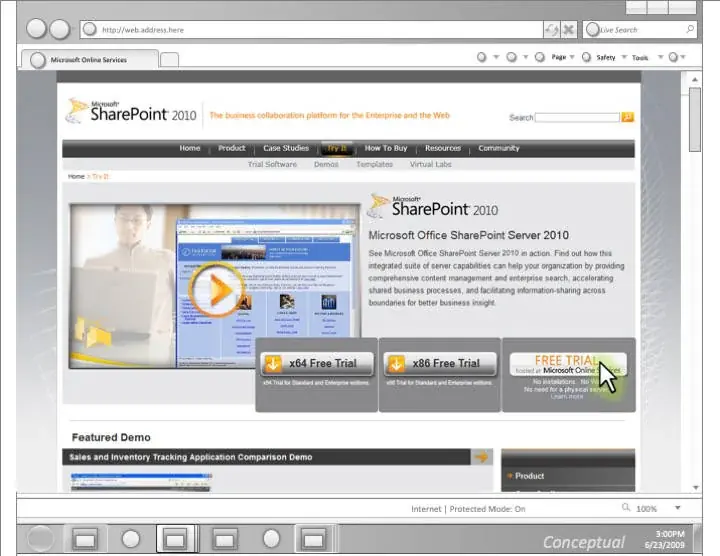The image size is (720, 556).
Task: Click the second command bar round icon
Action: tap(512, 57)
